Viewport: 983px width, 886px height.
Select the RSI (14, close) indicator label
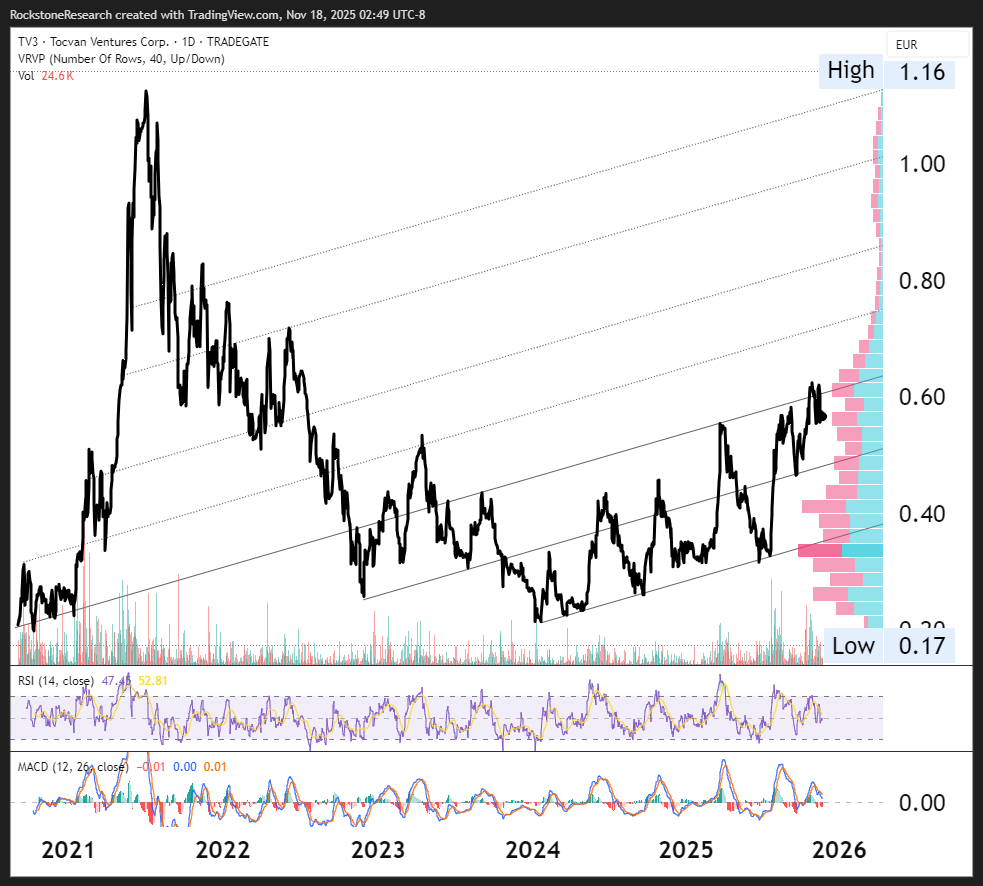(x=57, y=681)
